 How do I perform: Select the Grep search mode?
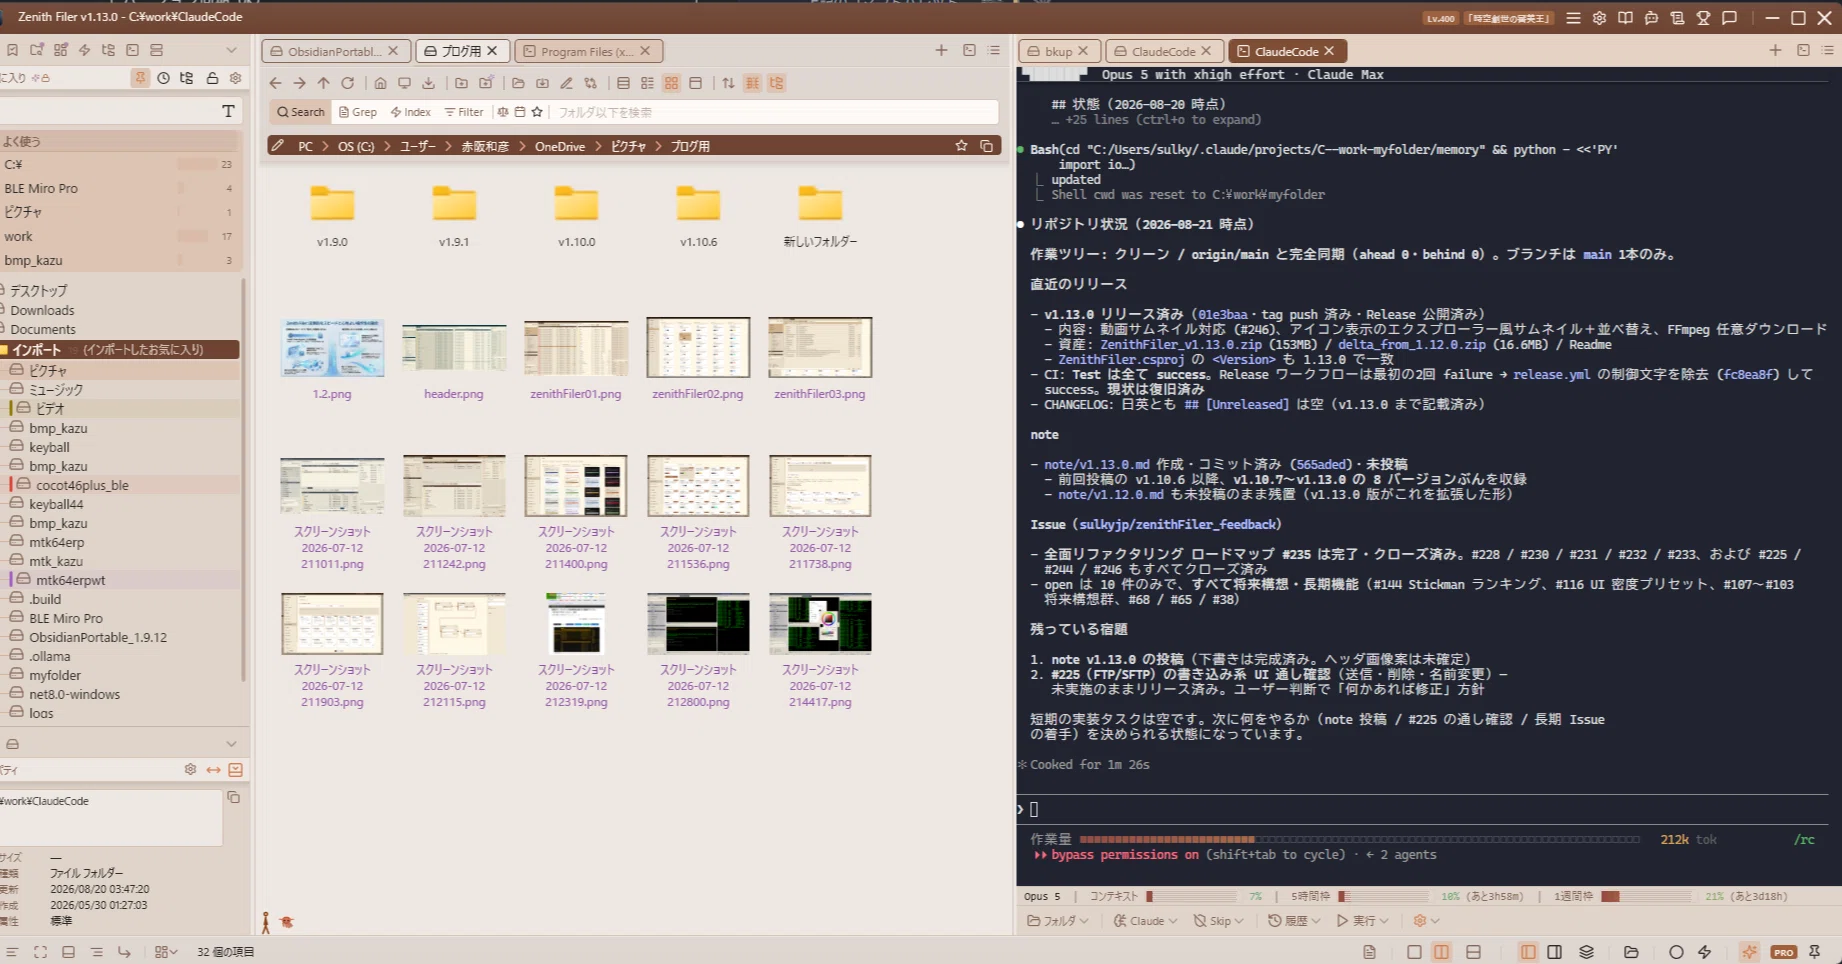(358, 112)
